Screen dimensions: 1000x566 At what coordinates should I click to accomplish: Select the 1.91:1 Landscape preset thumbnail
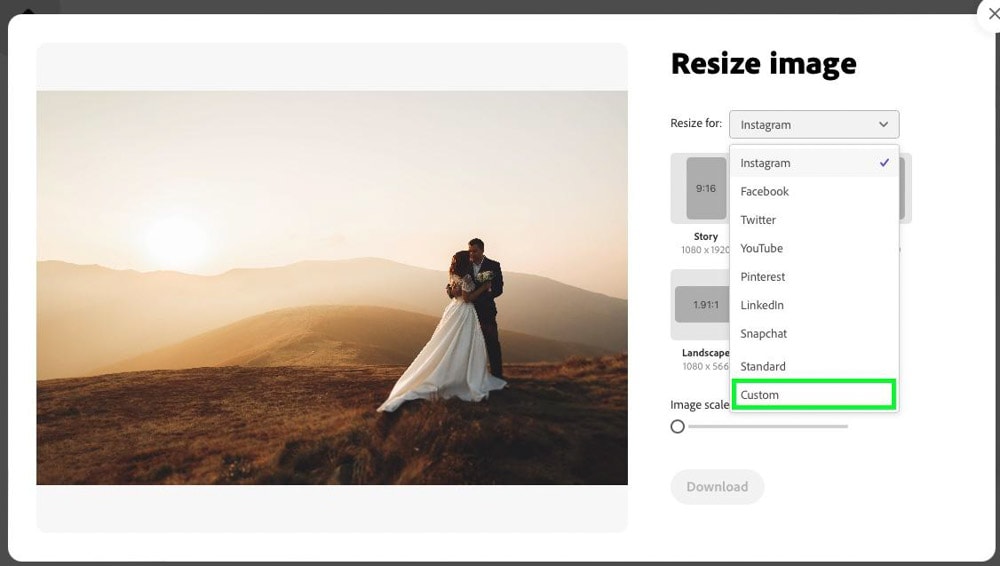[x=702, y=304]
